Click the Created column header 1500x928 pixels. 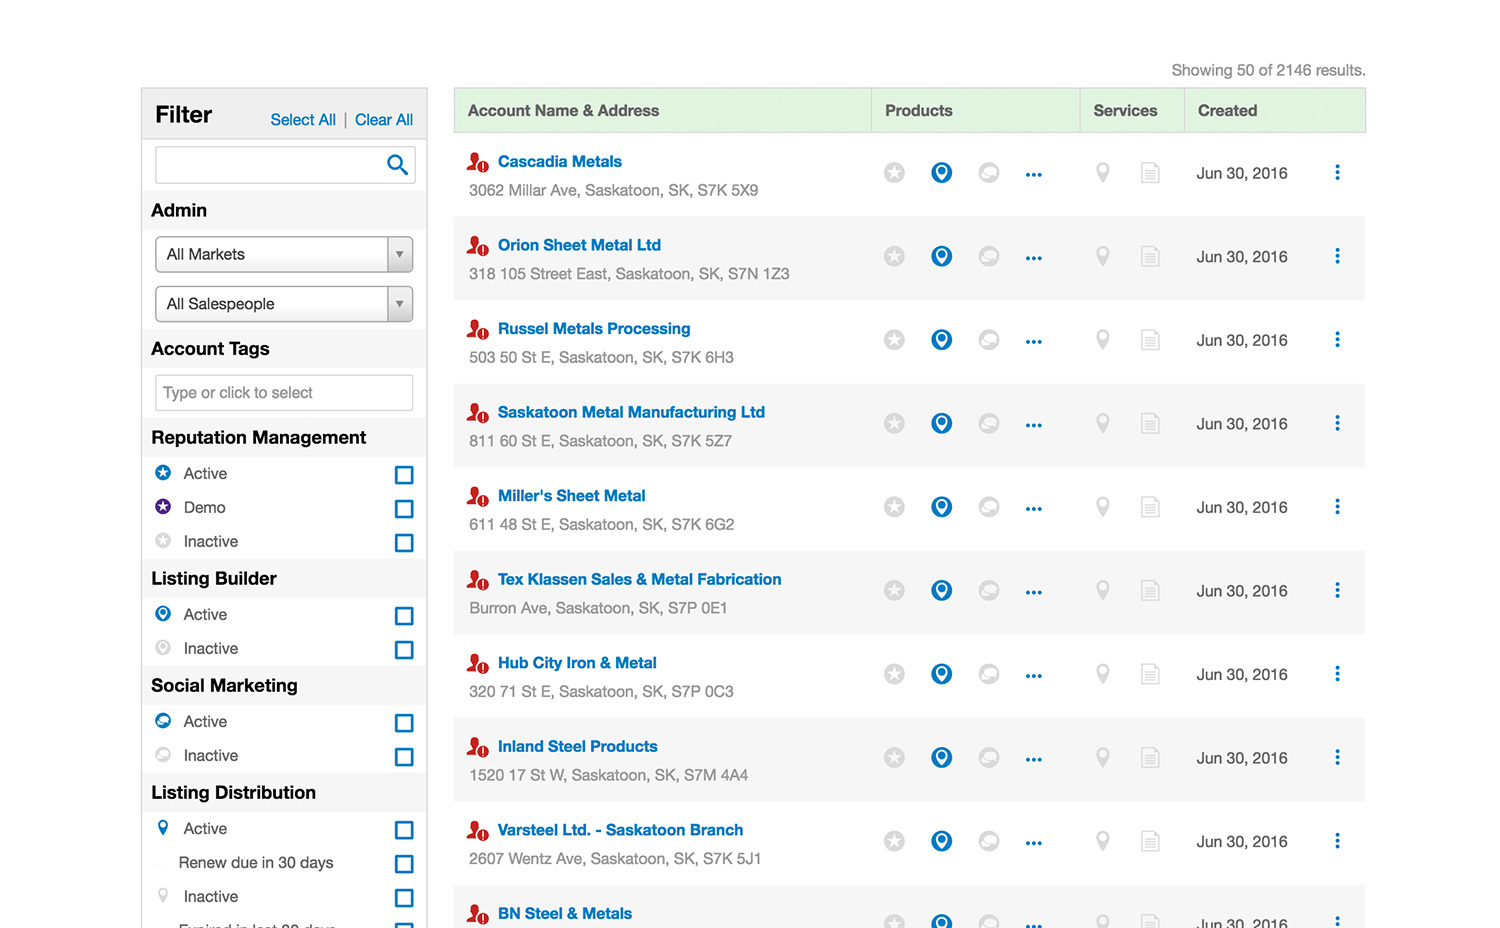tap(1227, 110)
